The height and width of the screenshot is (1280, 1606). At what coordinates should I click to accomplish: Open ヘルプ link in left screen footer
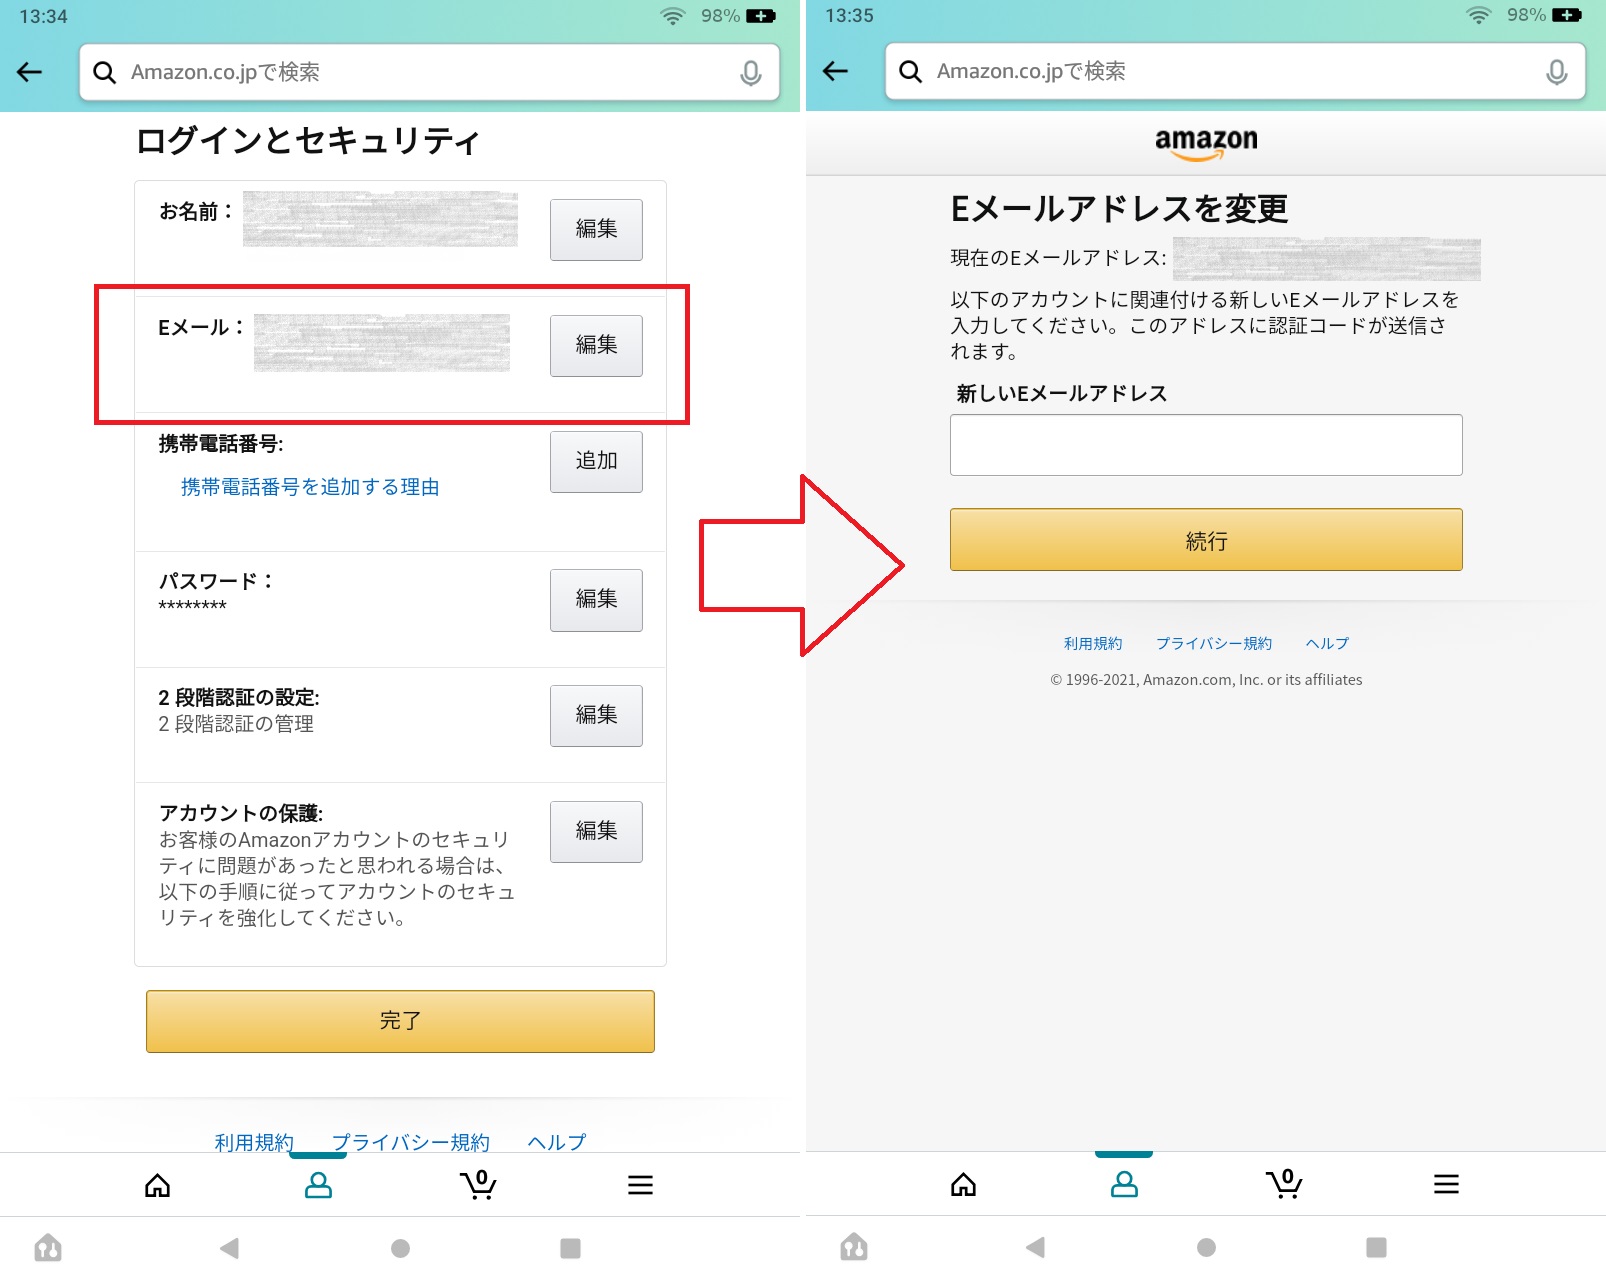(x=557, y=1141)
